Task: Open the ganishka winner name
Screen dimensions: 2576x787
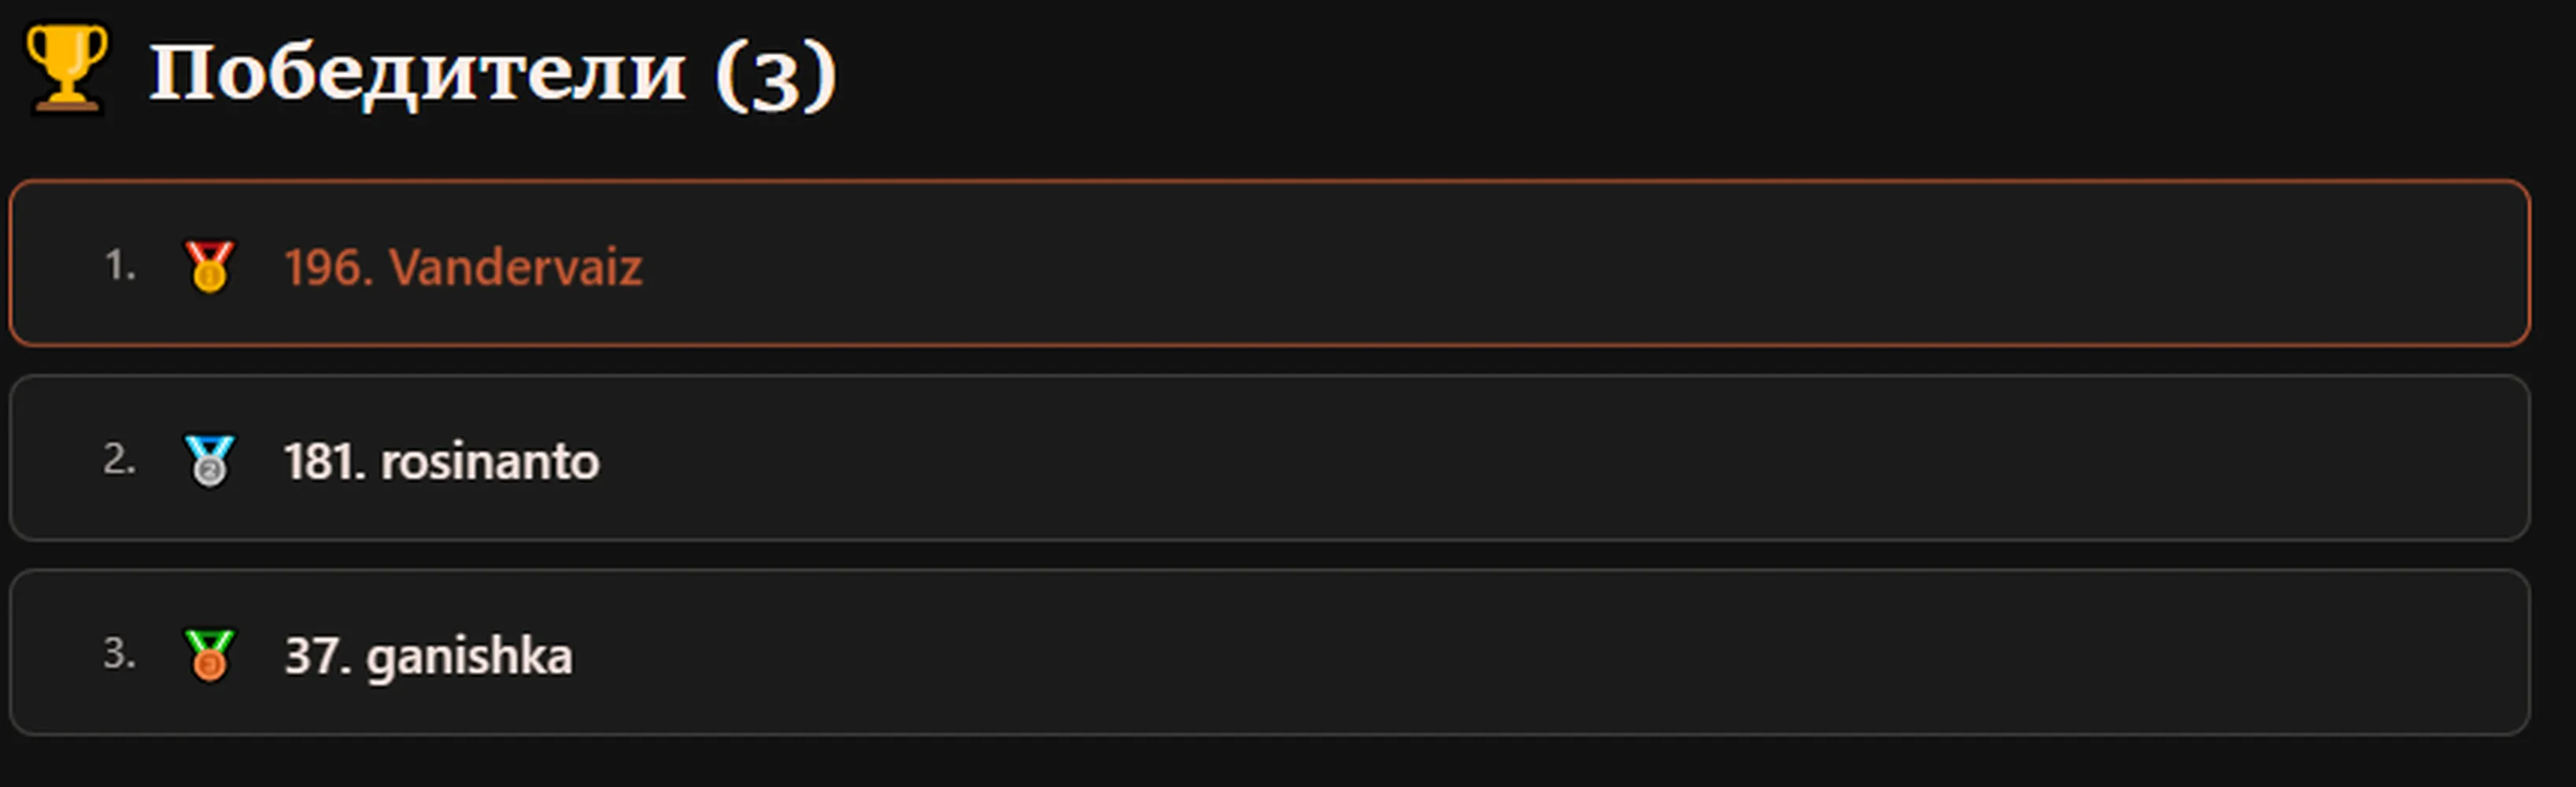Action: 469,657
